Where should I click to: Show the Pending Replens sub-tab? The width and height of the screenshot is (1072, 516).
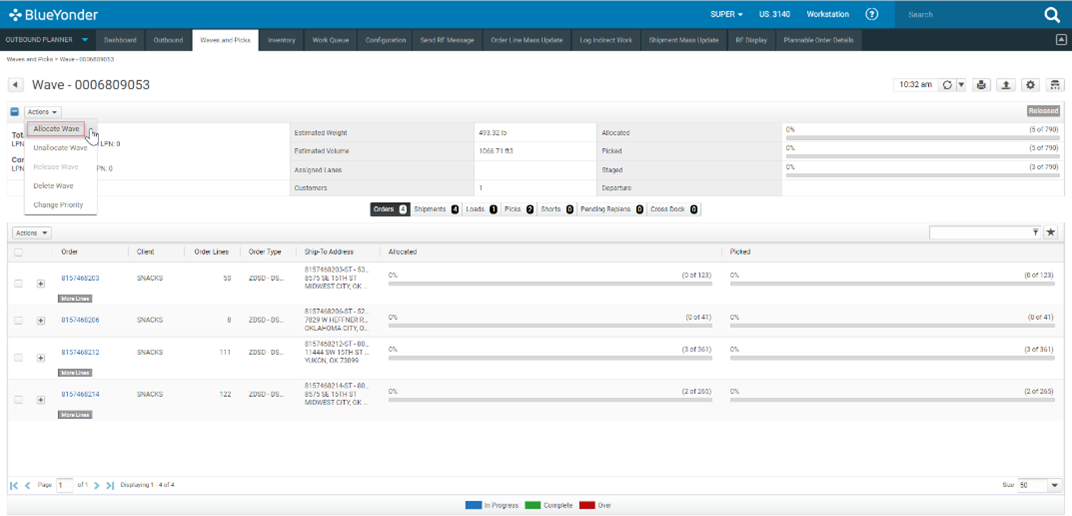pos(612,209)
